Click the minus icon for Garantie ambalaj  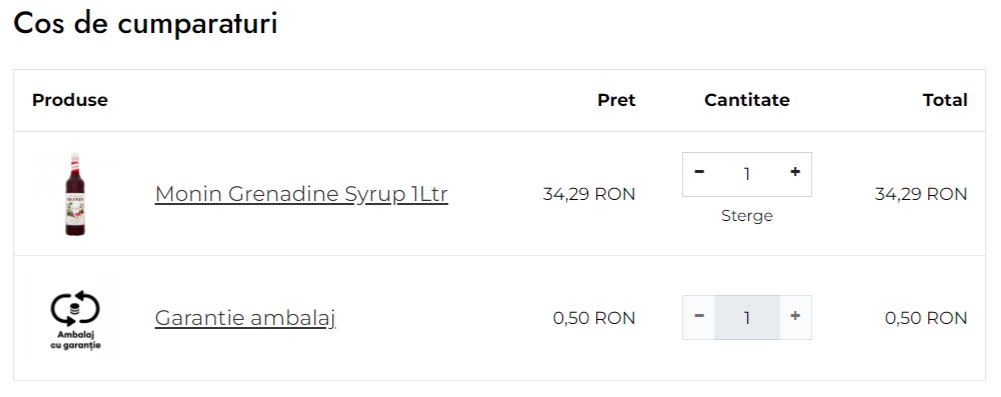[699, 316]
